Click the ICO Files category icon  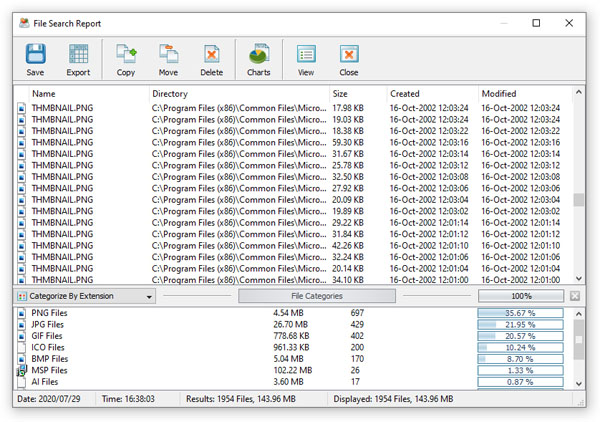pos(22,348)
